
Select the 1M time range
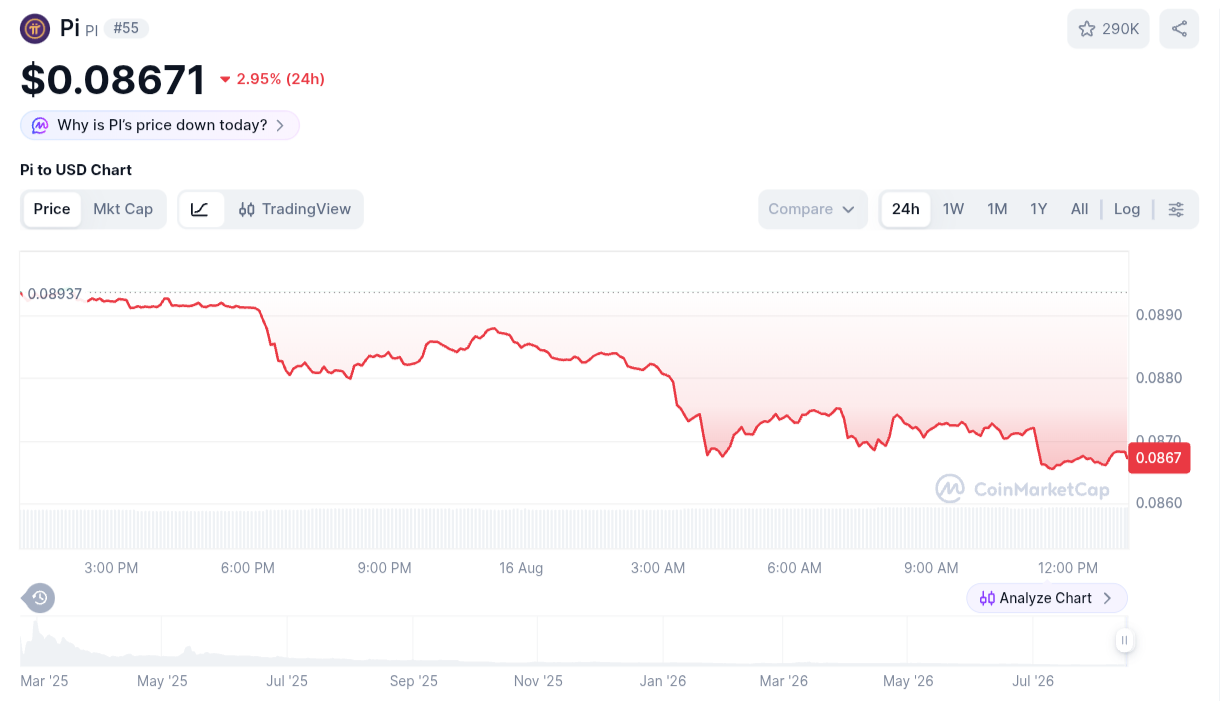pos(997,209)
